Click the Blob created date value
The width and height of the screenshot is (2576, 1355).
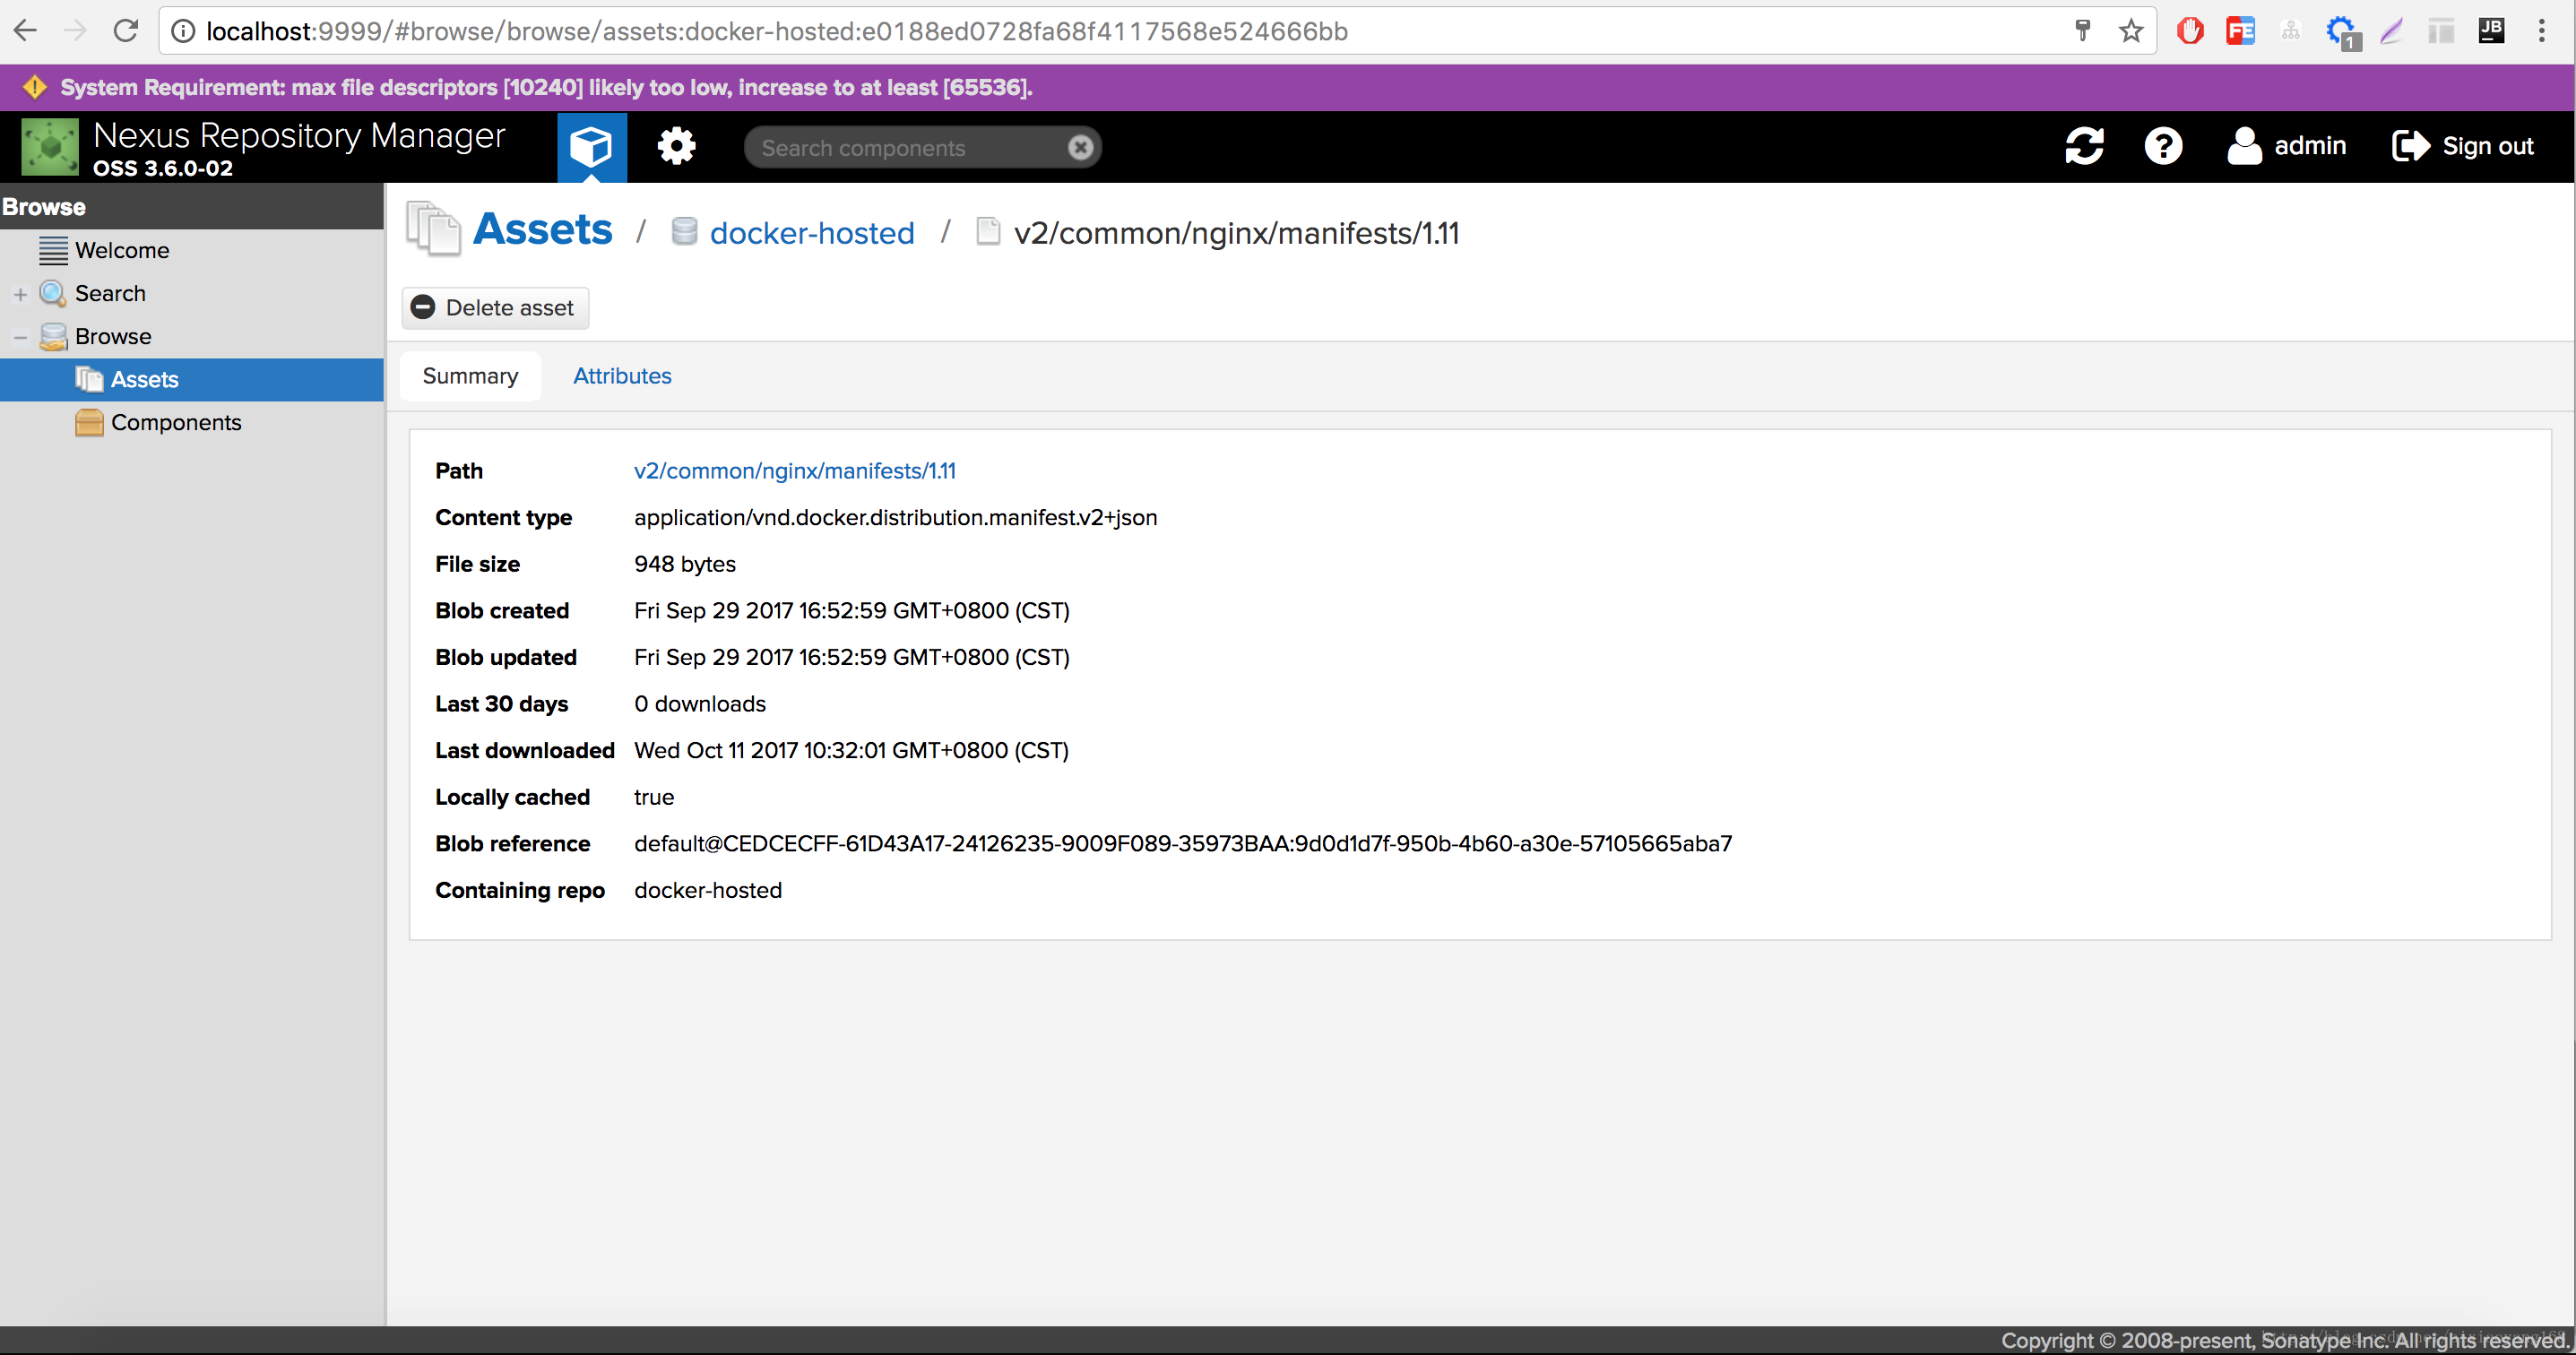pos(852,610)
